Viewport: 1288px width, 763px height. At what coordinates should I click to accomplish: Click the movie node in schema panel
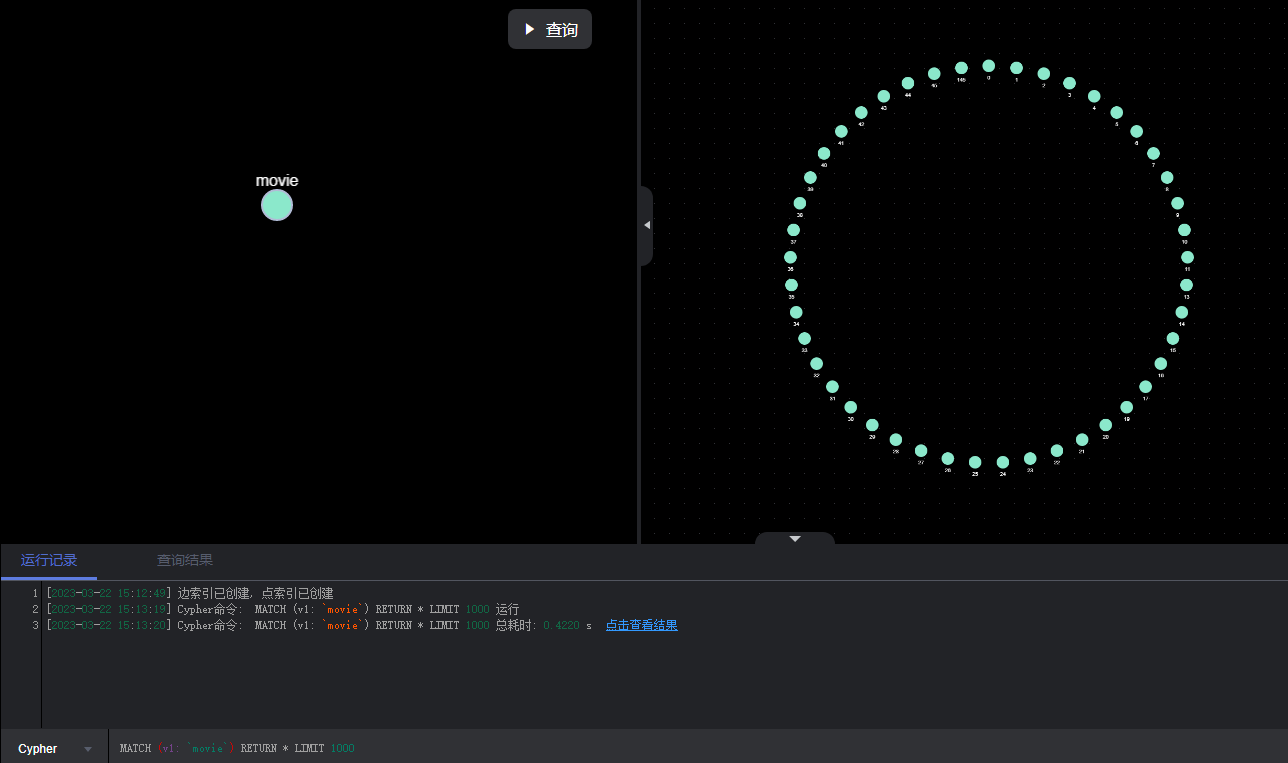tap(277, 205)
